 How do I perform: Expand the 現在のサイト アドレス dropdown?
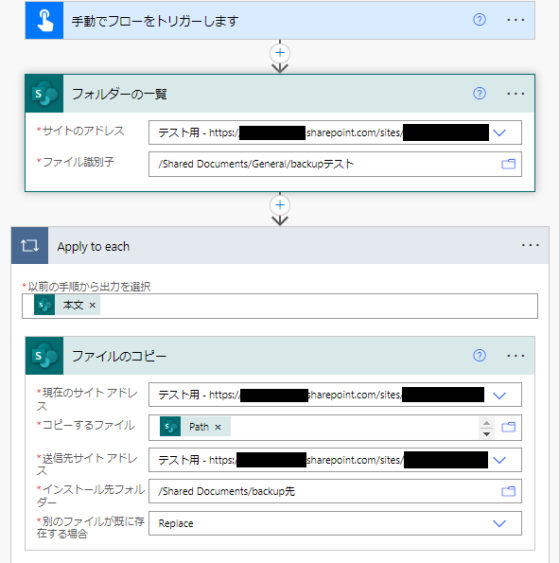[x=499, y=395]
